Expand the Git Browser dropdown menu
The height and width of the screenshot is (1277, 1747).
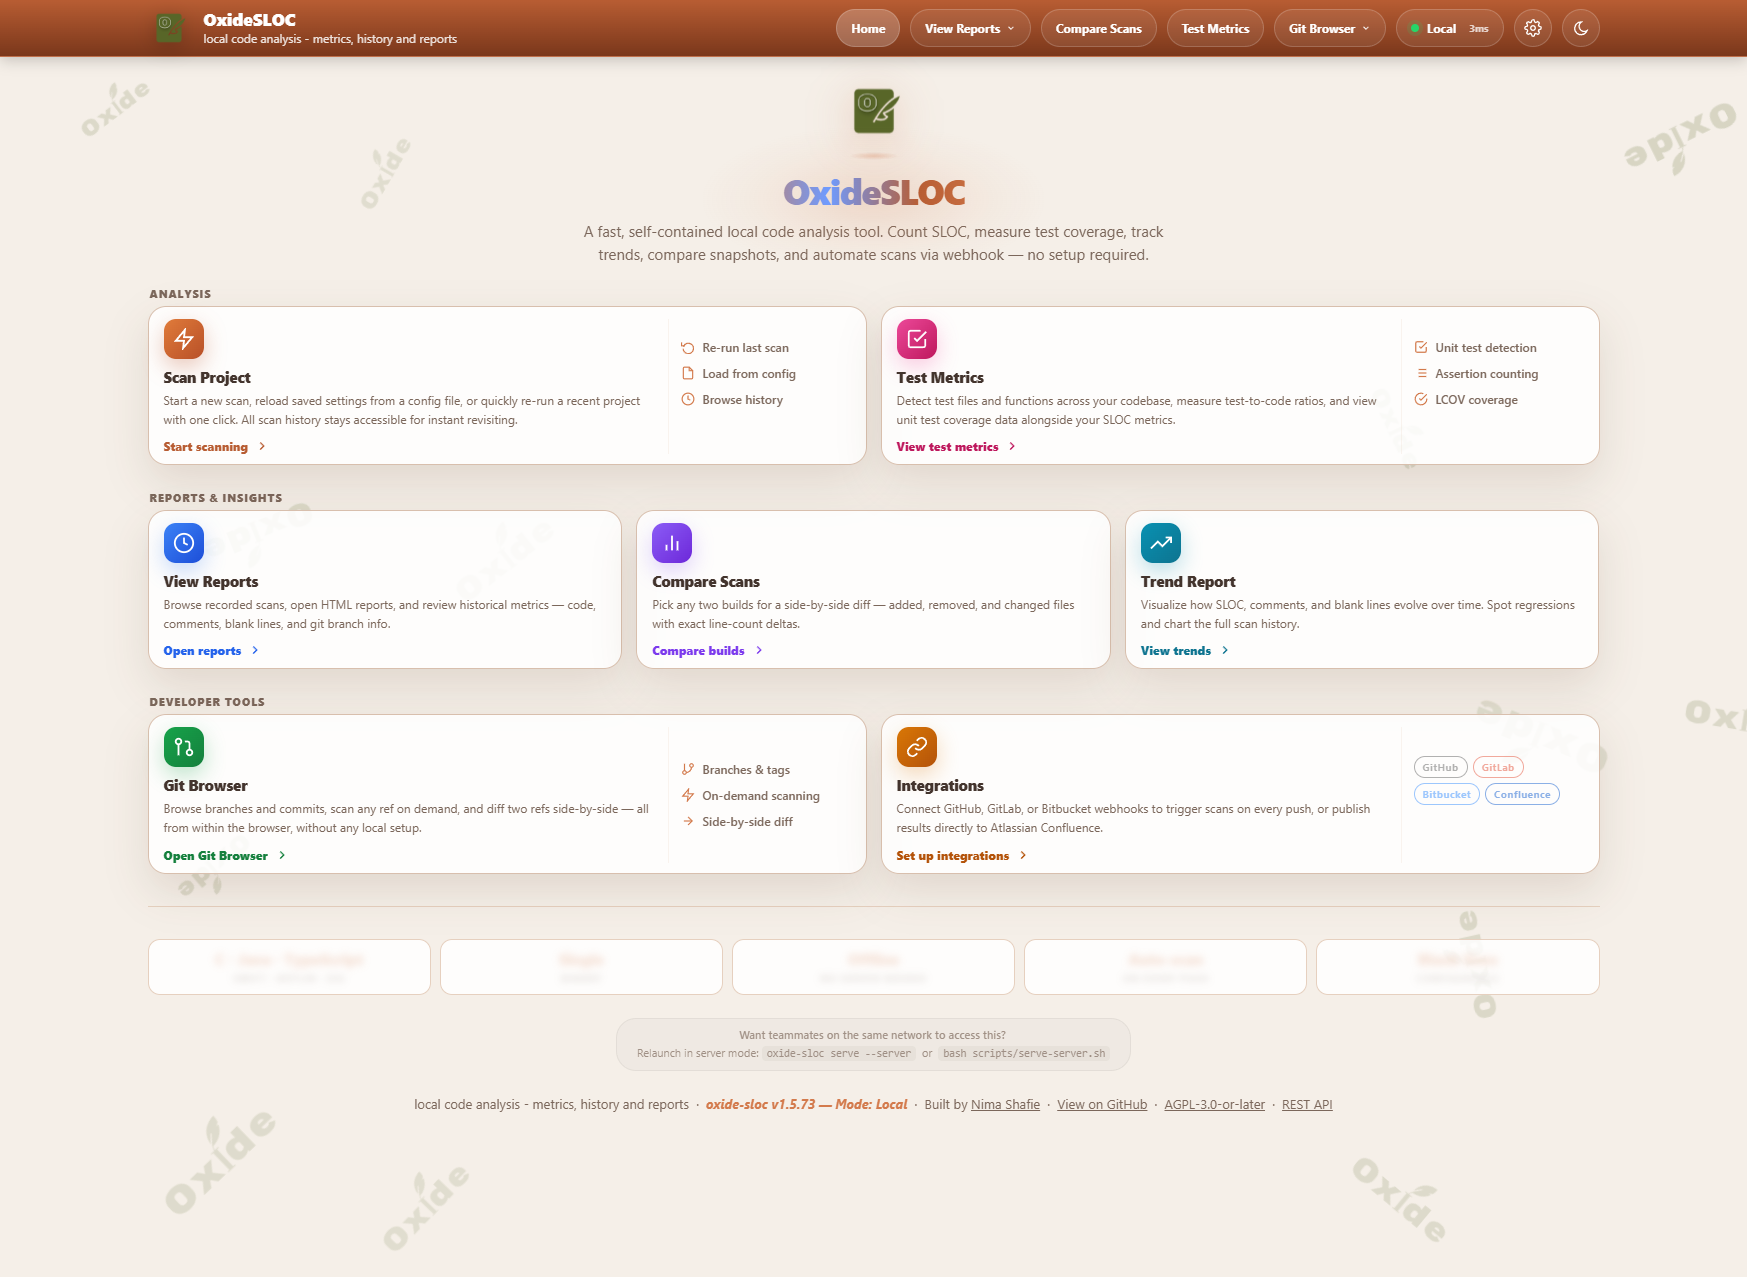[1329, 28]
